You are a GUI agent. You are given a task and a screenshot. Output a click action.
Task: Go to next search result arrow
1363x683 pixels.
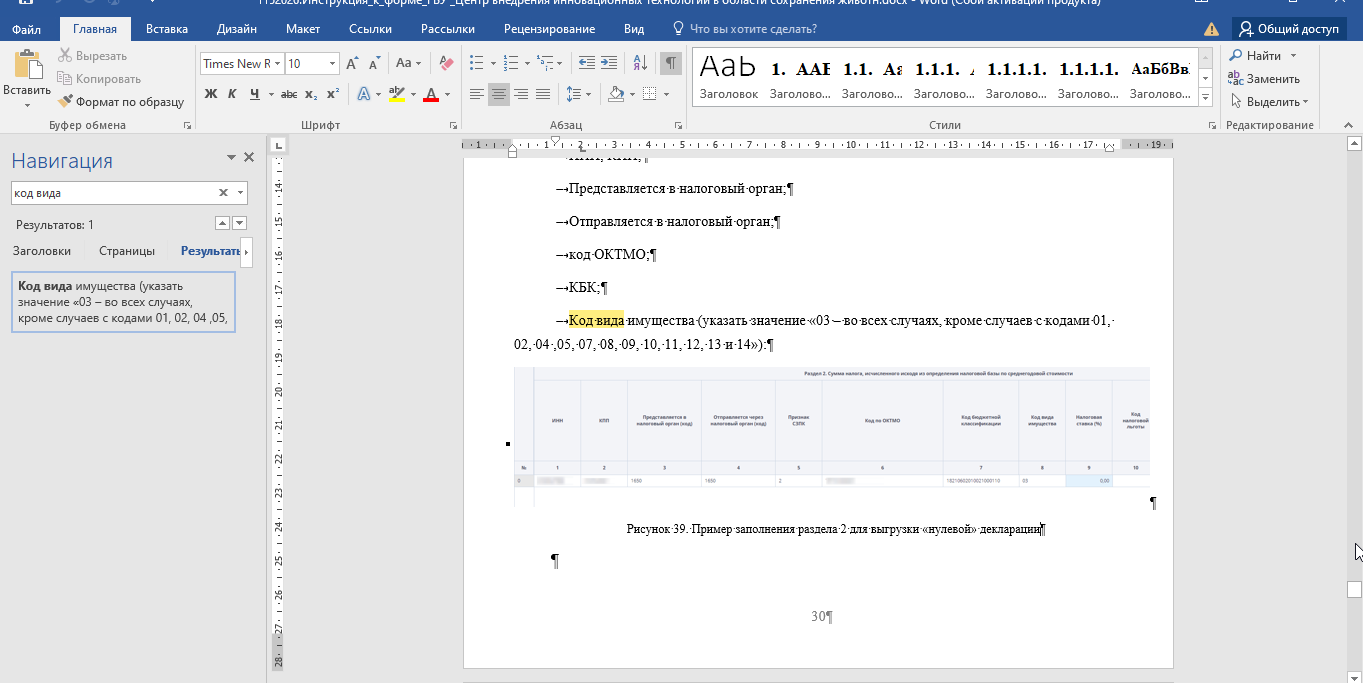click(240, 223)
